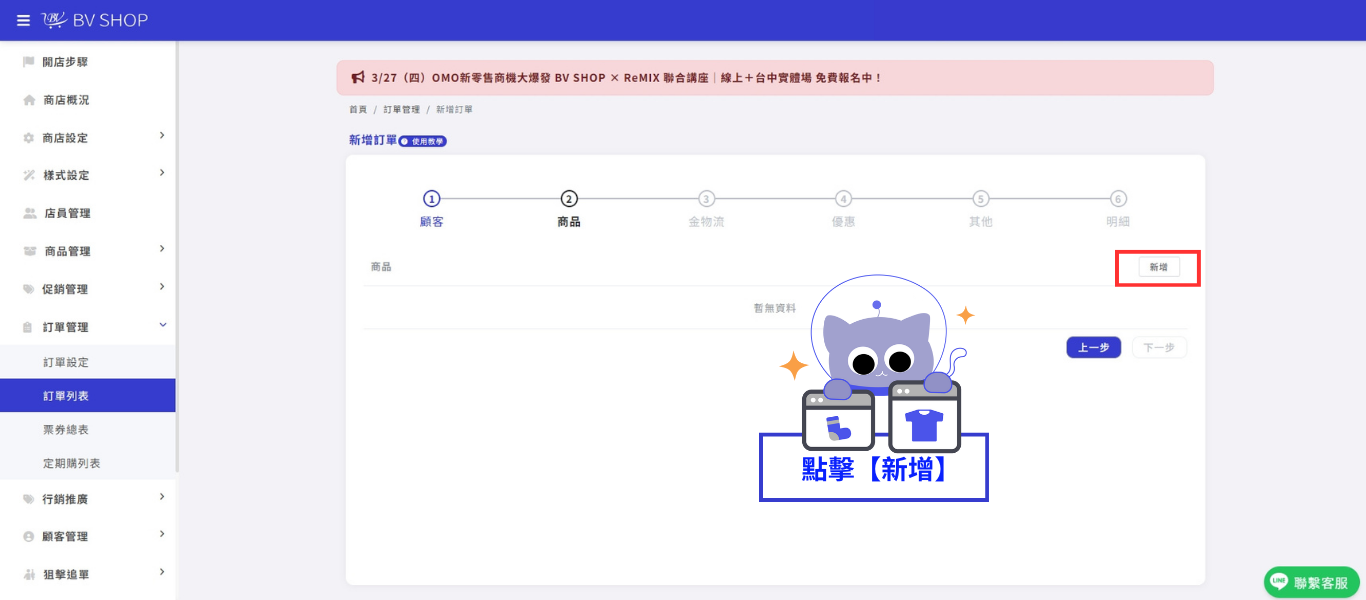
Task: Select step 4 優惠
Action: pos(844,209)
